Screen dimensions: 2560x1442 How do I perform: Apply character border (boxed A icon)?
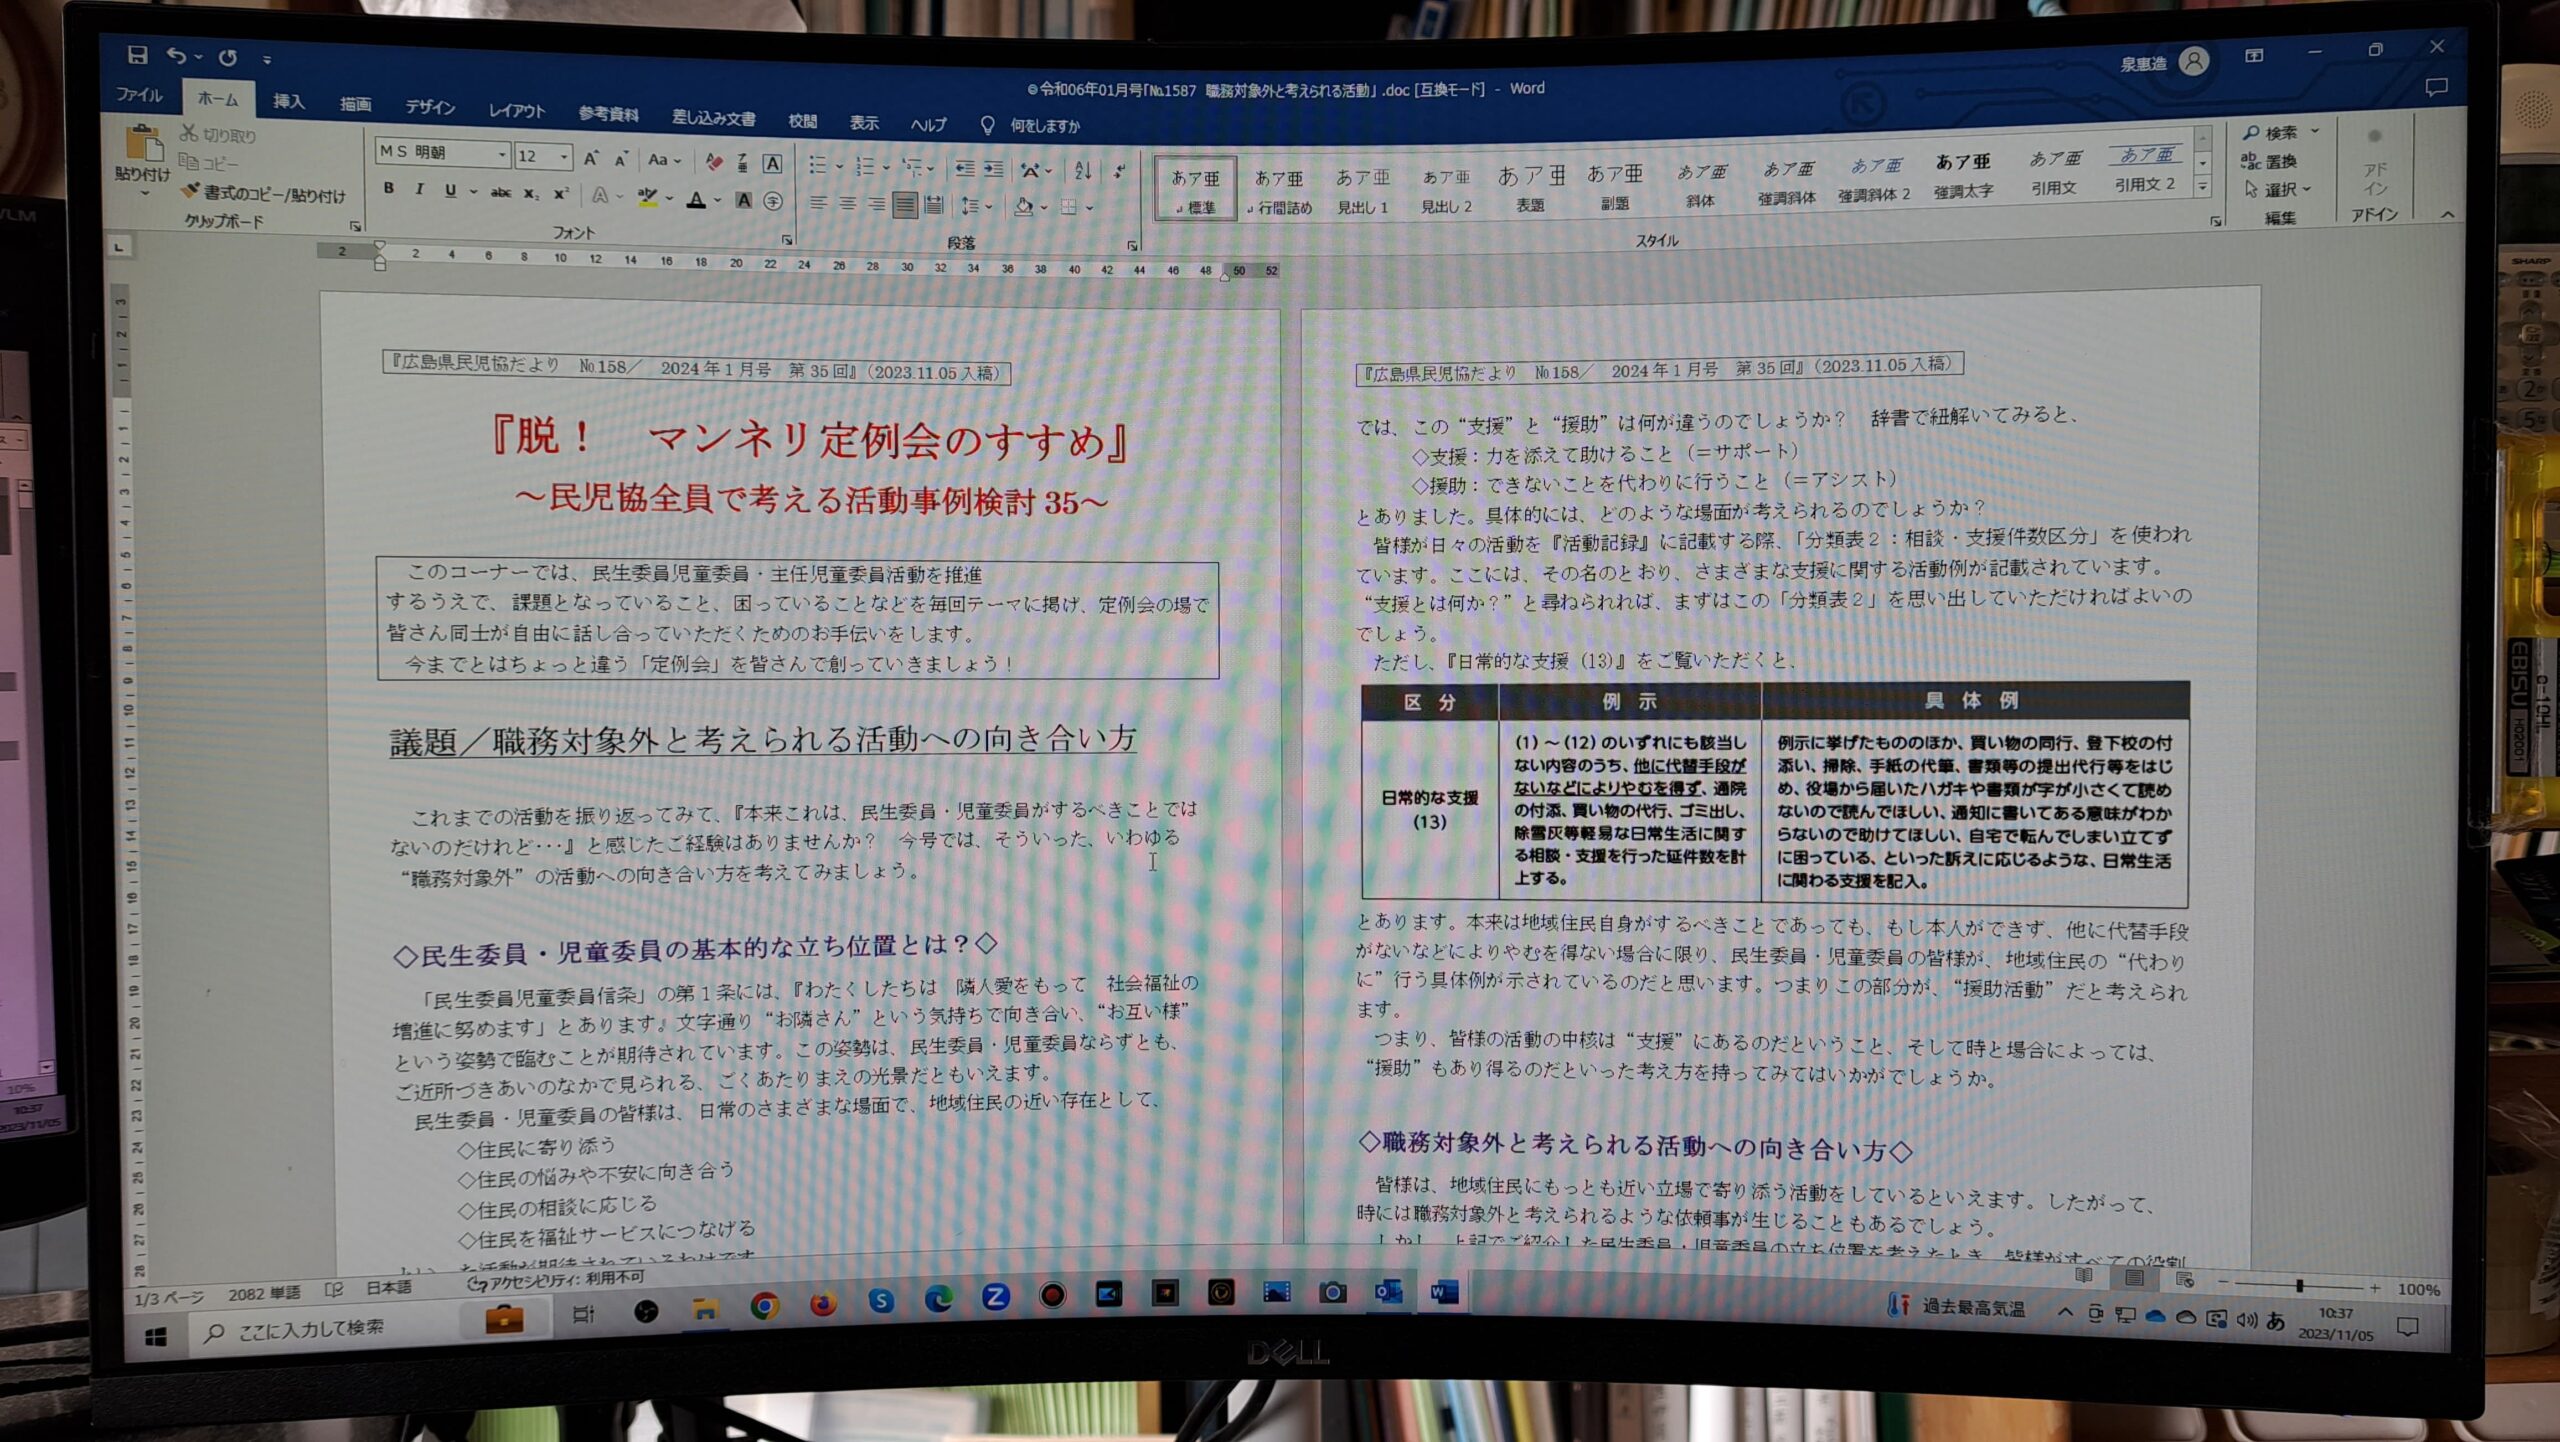click(x=772, y=163)
